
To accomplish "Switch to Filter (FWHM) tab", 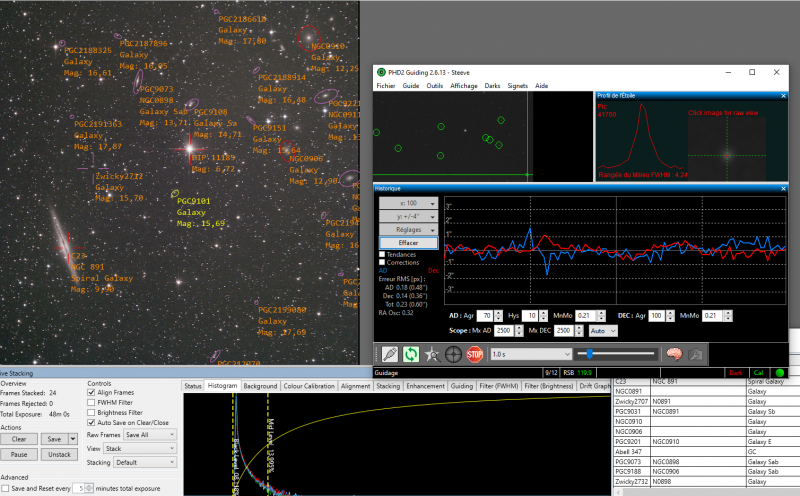I will click(x=498, y=386).
